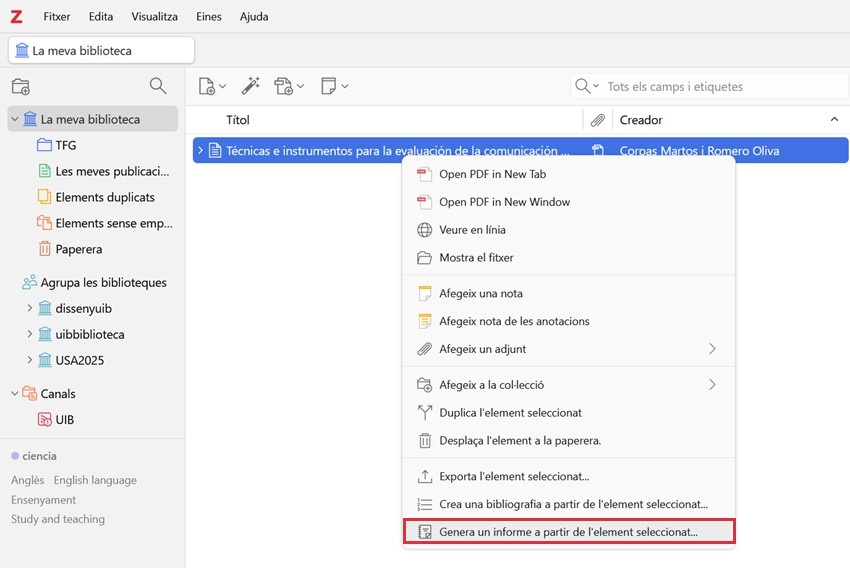Image resolution: width=850 pixels, height=568 pixels.
Task: Open the Afegeix un adjunt submenu
Action: click(x=569, y=349)
